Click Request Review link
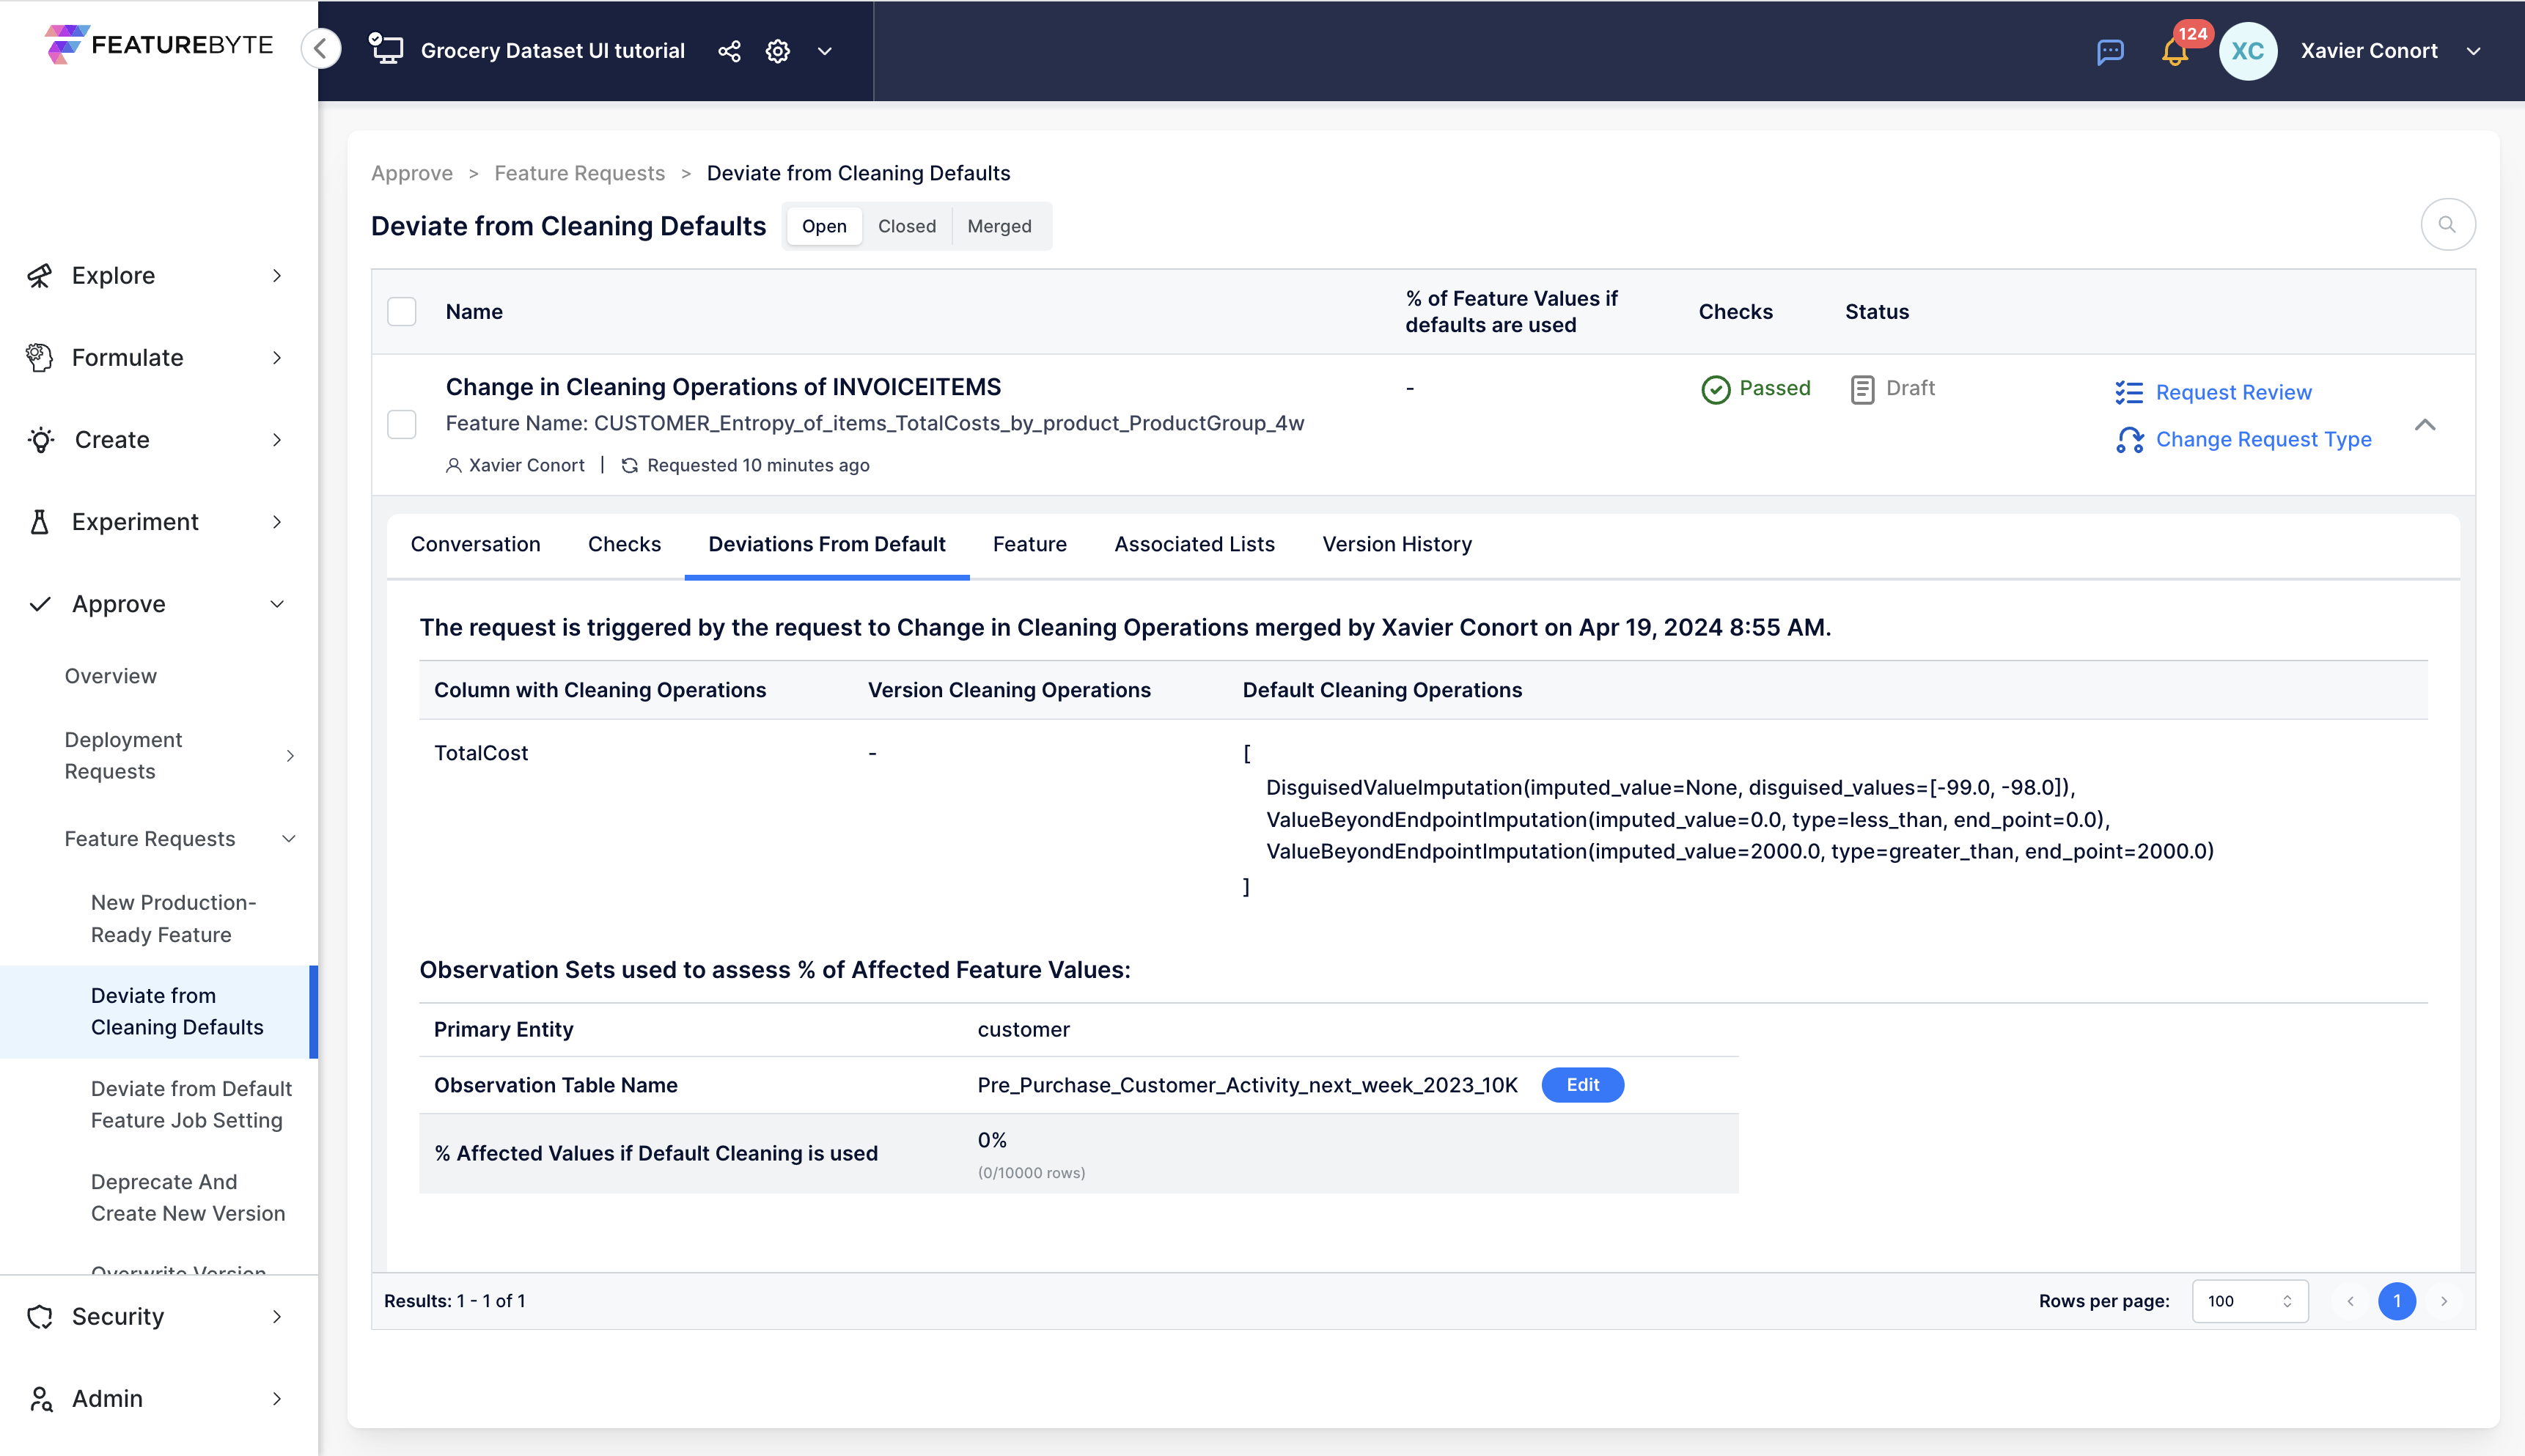Screen dimensions: 2525x1456 click(2233, 392)
